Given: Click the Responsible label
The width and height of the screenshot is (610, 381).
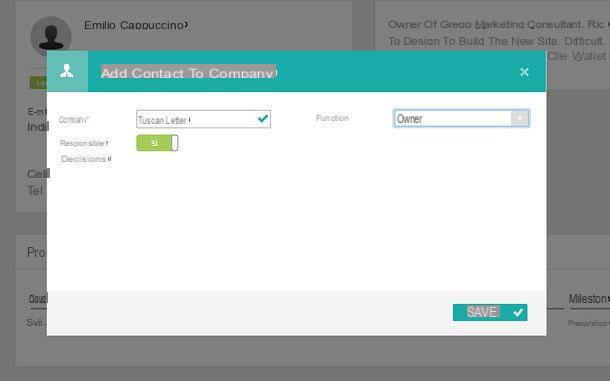Looking at the screenshot, I should tap(83, 143).
